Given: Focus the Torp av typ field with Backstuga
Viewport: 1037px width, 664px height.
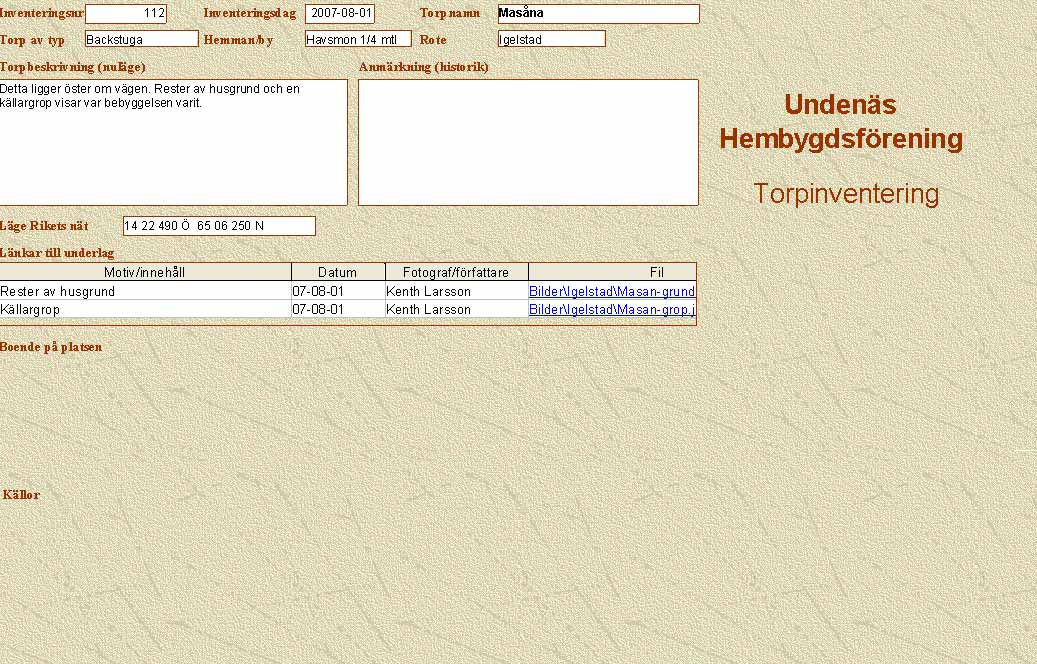Looking at the screenshot, I should point(141,39).
